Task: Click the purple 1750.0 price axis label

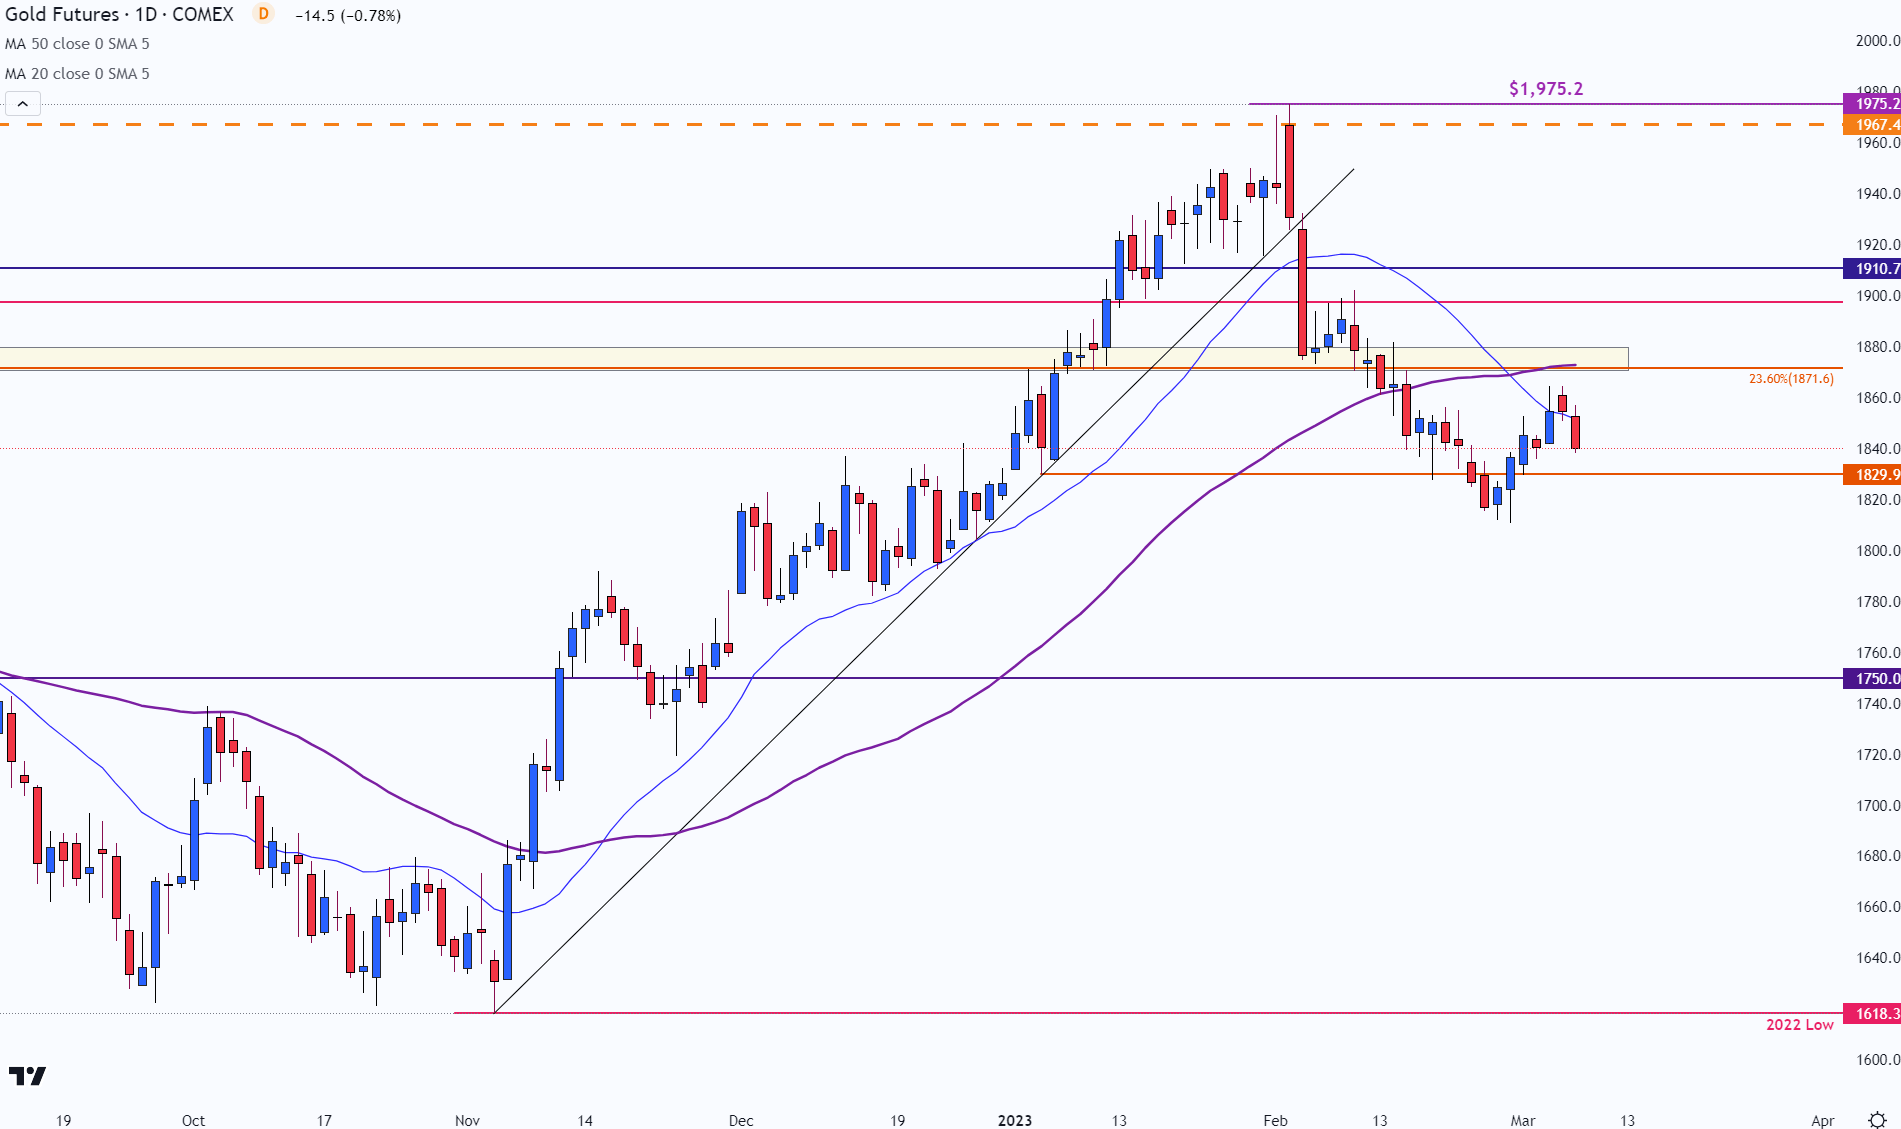Action: click(1872, 678)
